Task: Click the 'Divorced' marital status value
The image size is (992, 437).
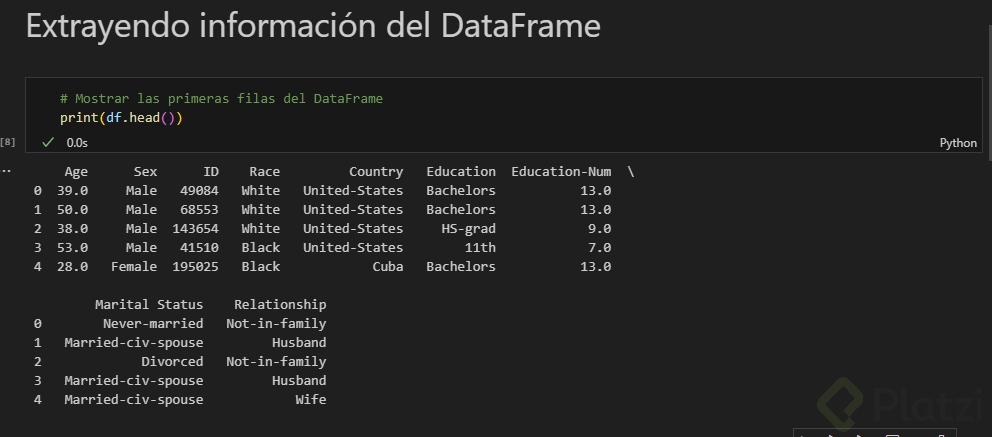Action: click(172, 362)
